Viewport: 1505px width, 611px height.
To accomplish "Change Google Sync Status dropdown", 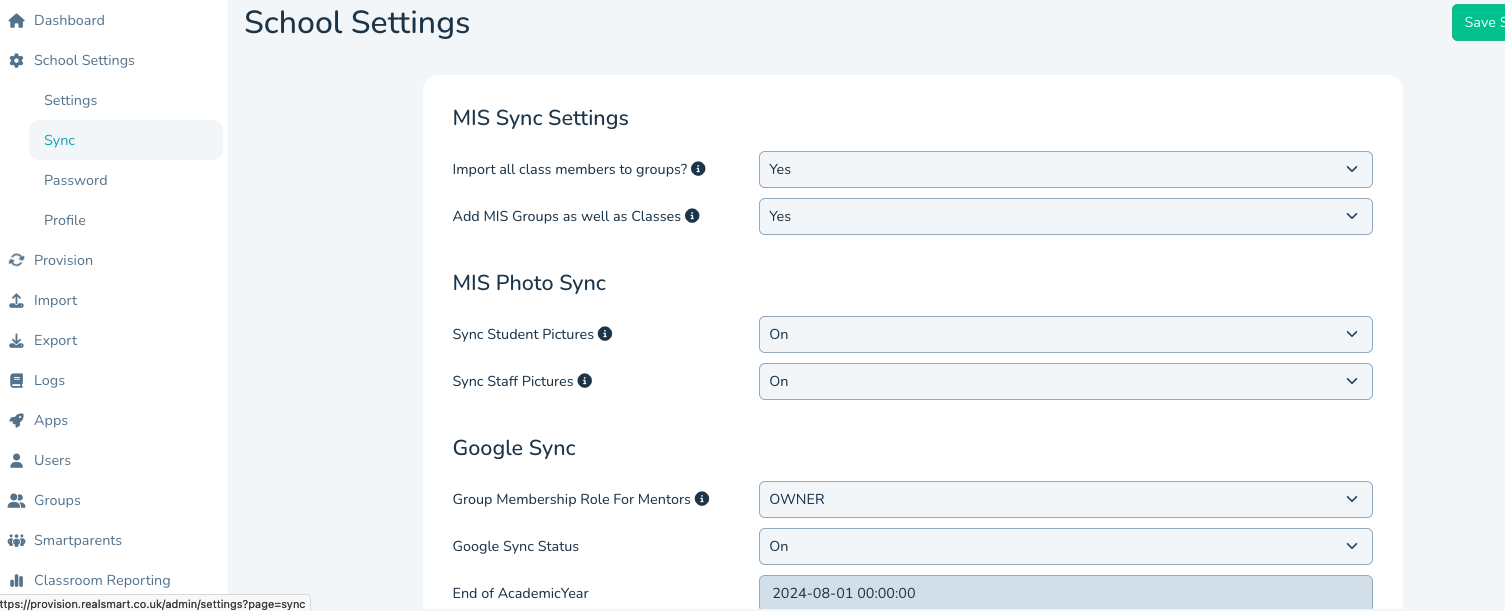I will [x=1065, y=546].
